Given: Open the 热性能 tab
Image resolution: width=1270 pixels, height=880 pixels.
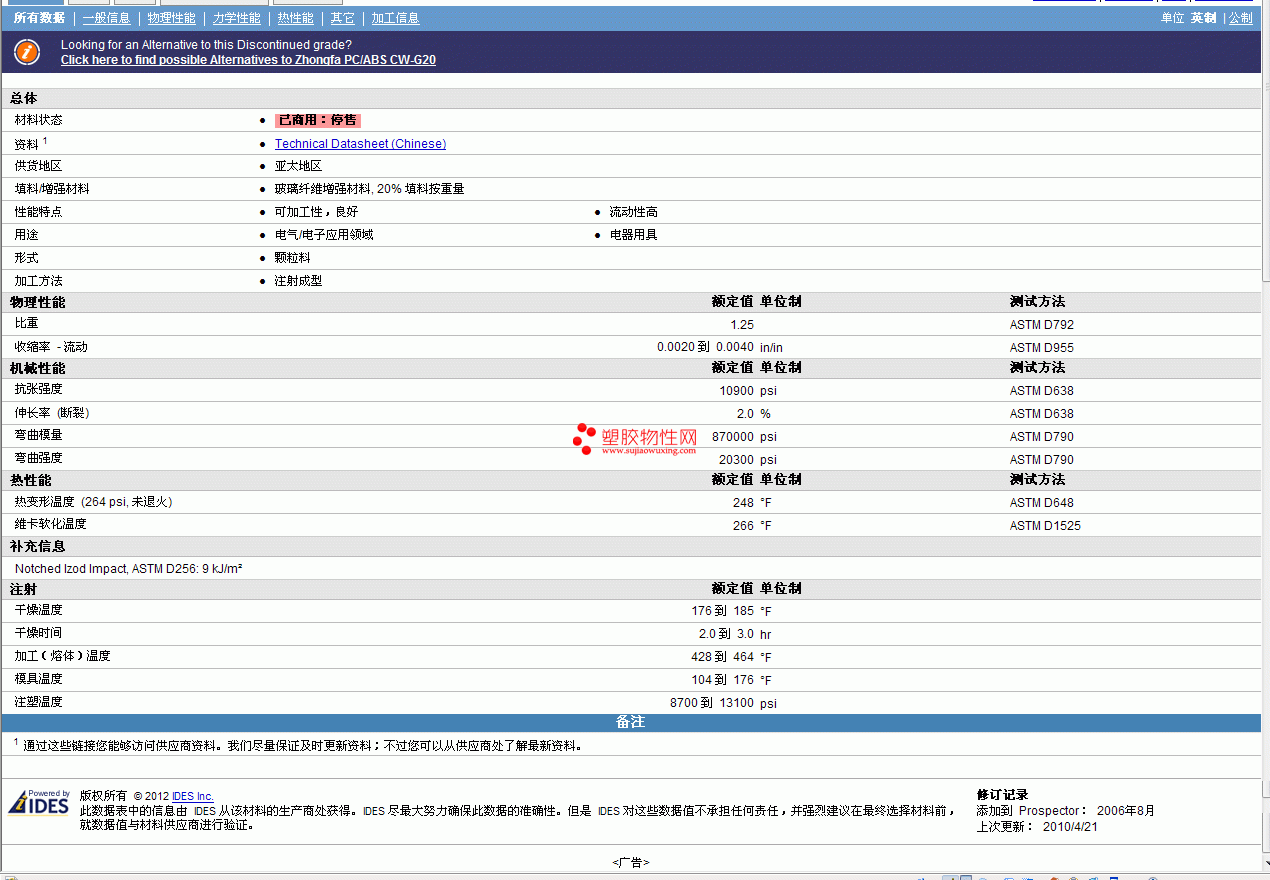Looking at the screenshot, I should coord(295,18).
